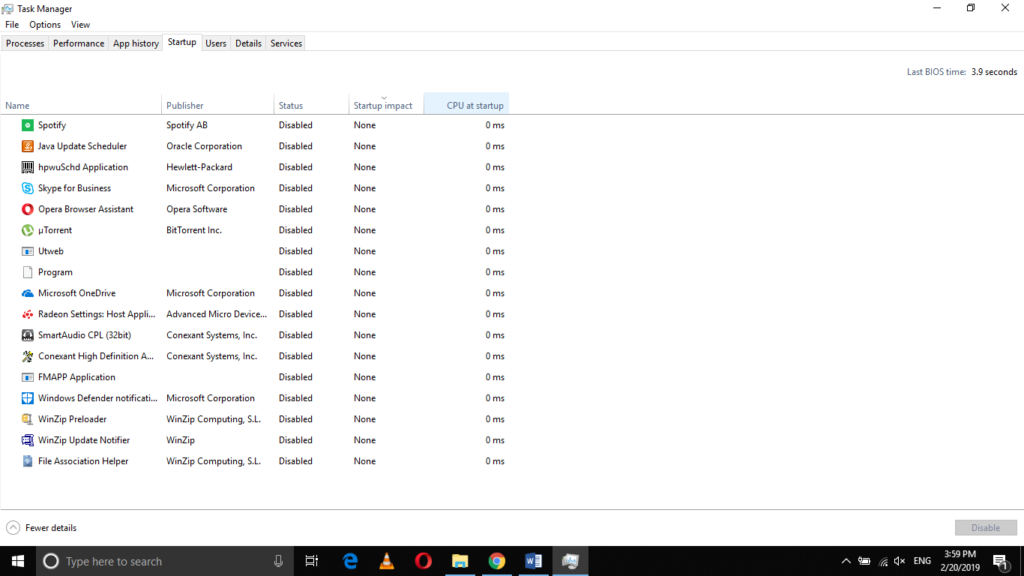The height and width of the screenshot is (576, 1024).
Task: Click the battery tray icon
Action: (x=864, y=561)
